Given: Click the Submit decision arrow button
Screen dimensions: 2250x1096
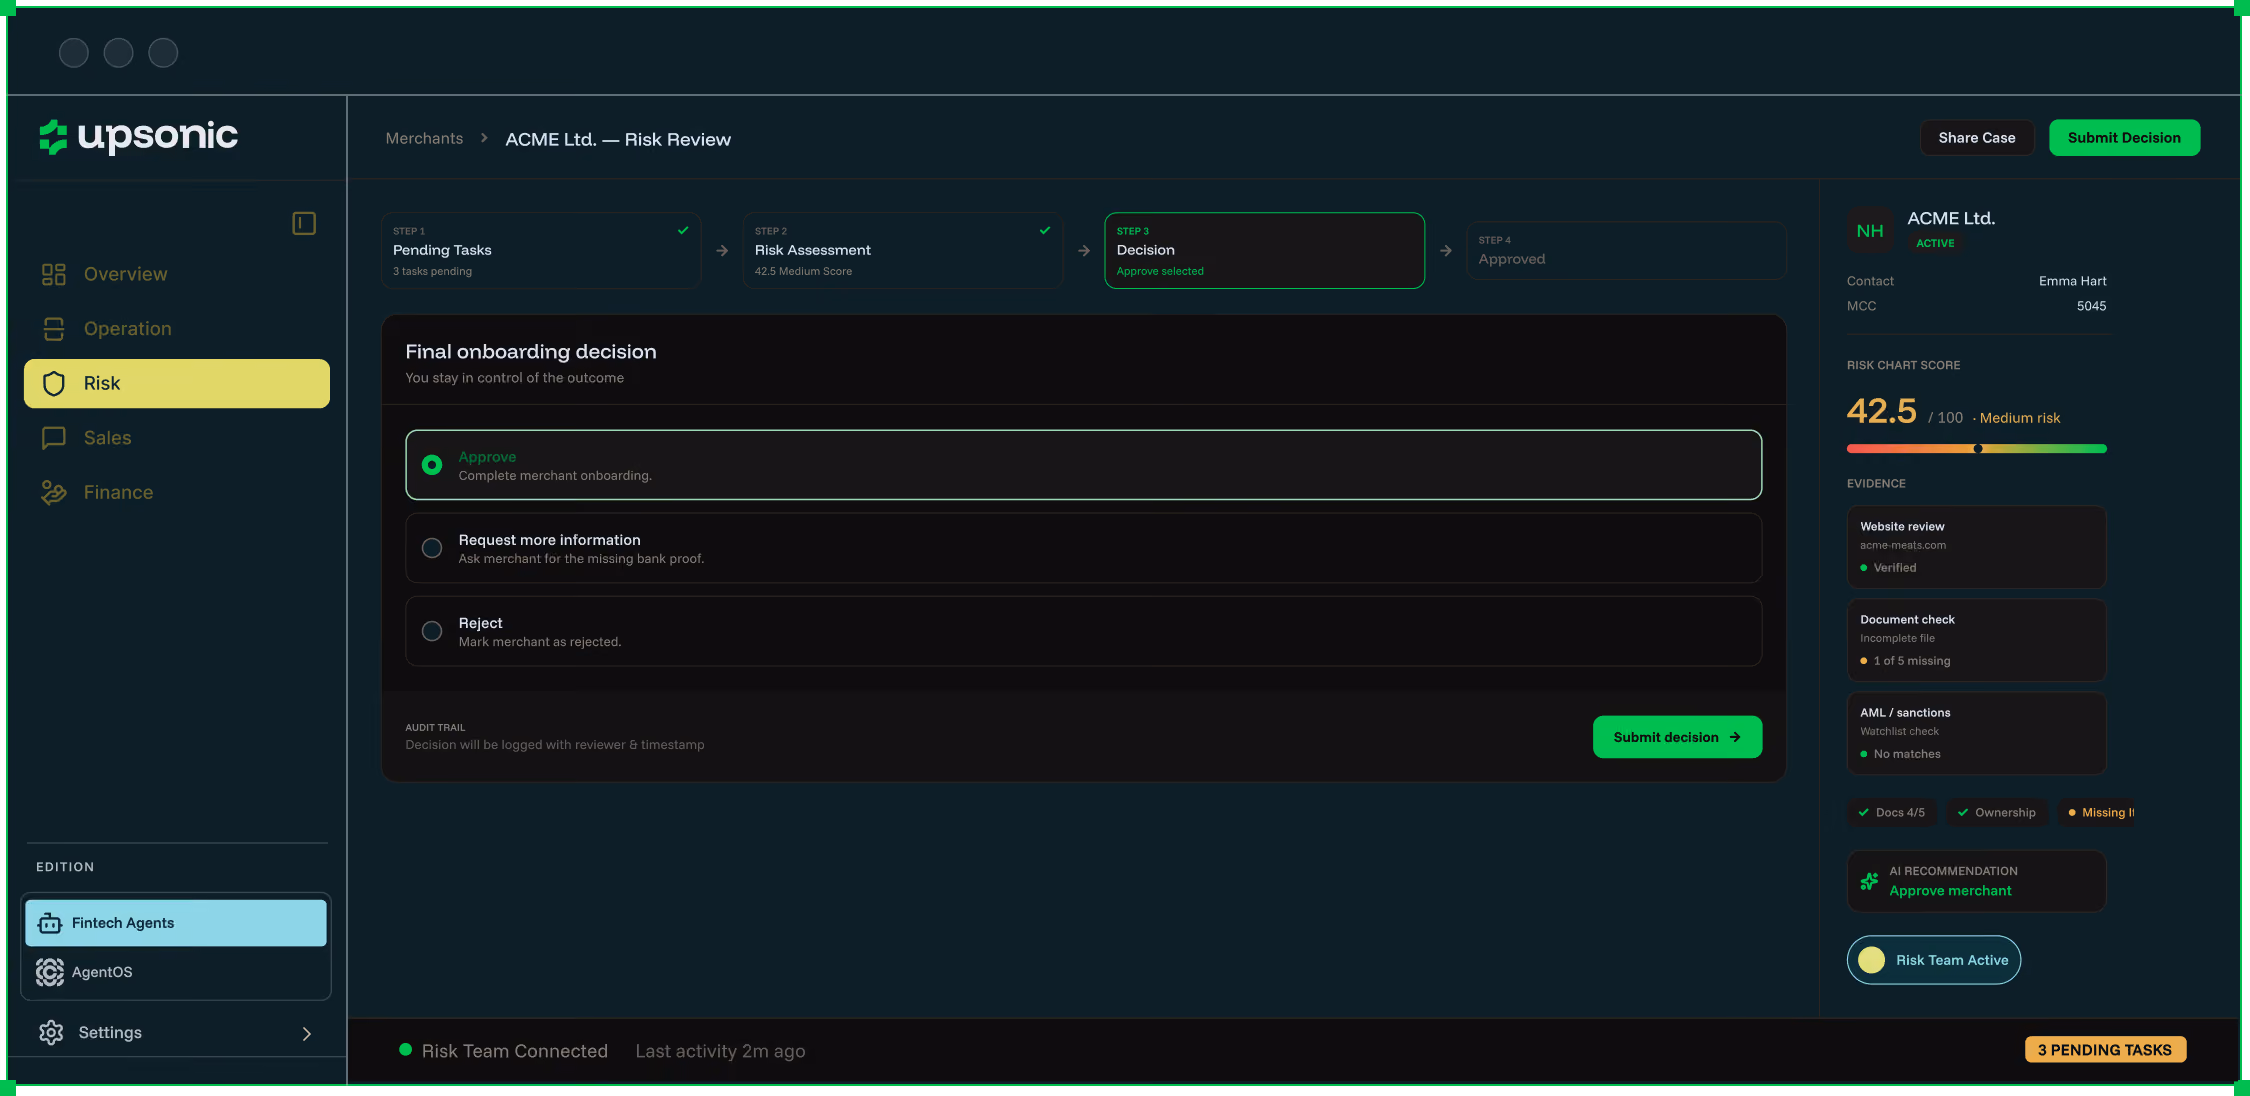Looking at the screenshot, I should pos(1678,737).
